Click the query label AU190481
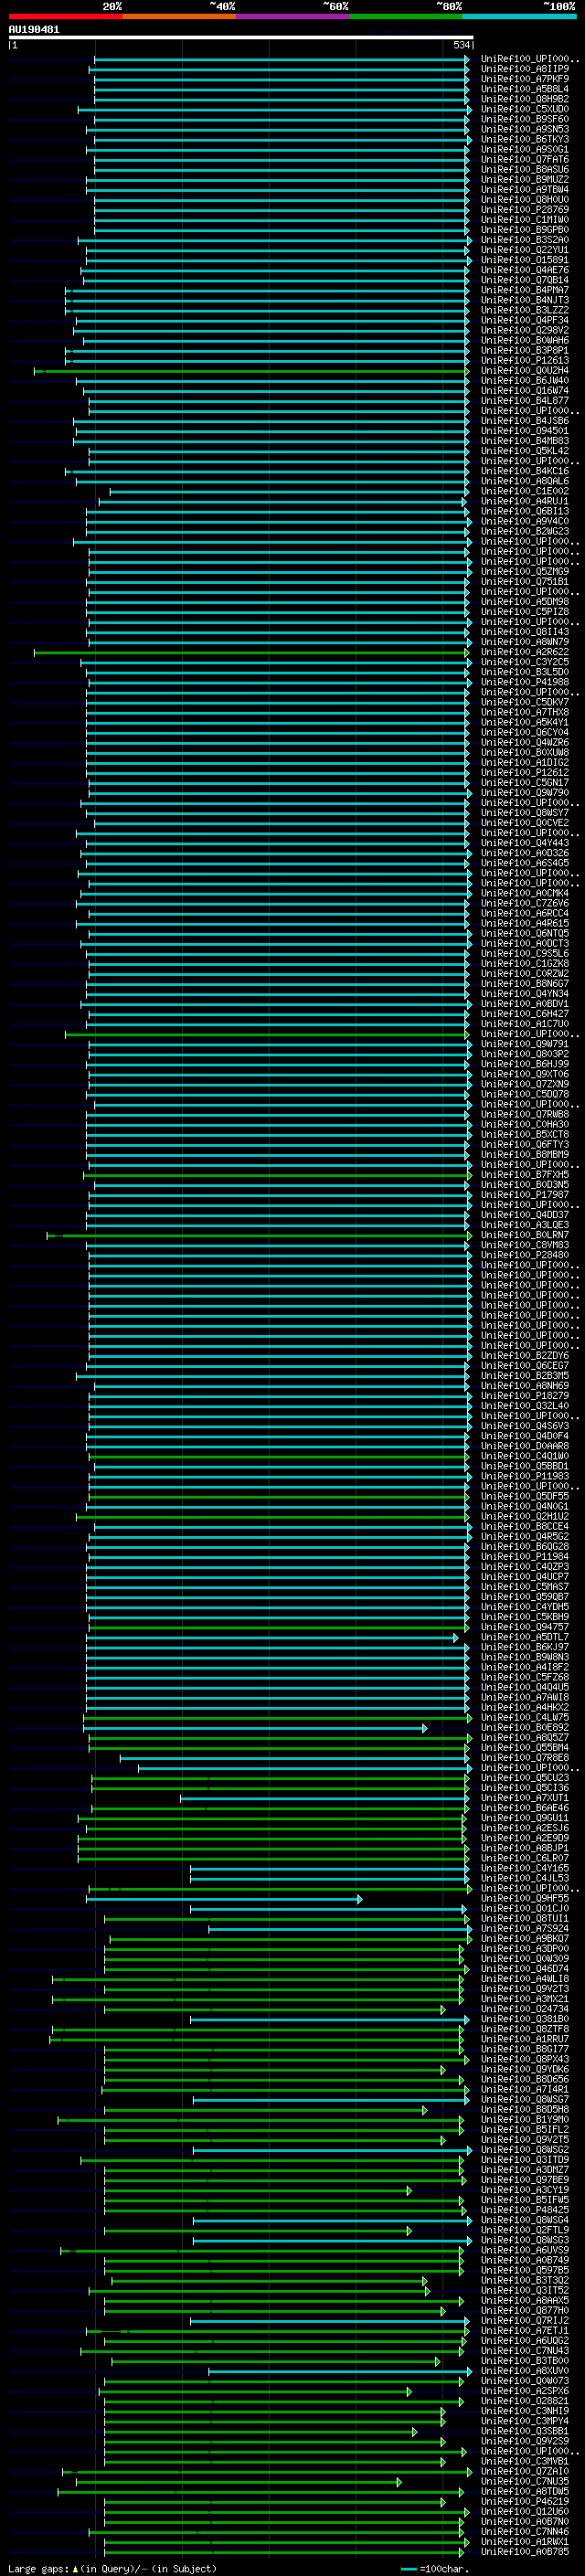Screen dimensions: 585x2576 pos(34,29)
